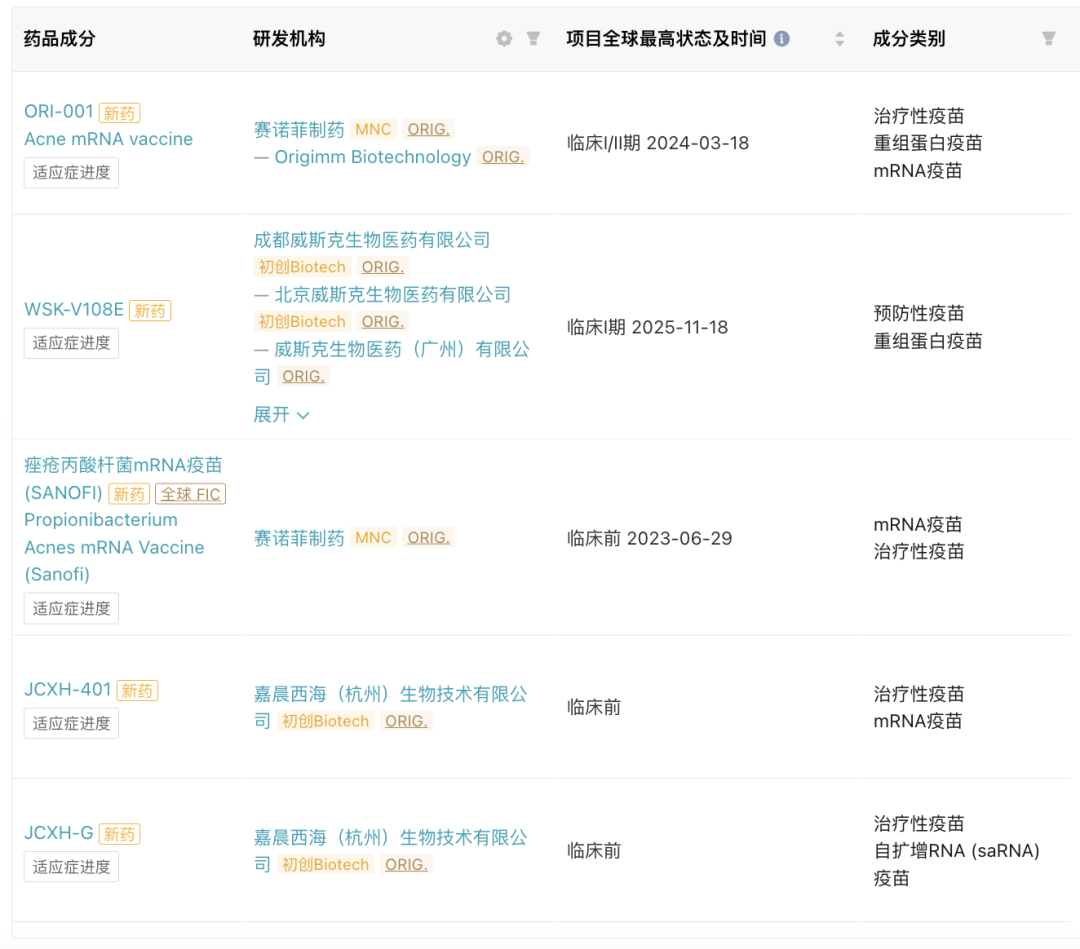Select 临床I期 2025-11-18 status cell

(647, 327)
